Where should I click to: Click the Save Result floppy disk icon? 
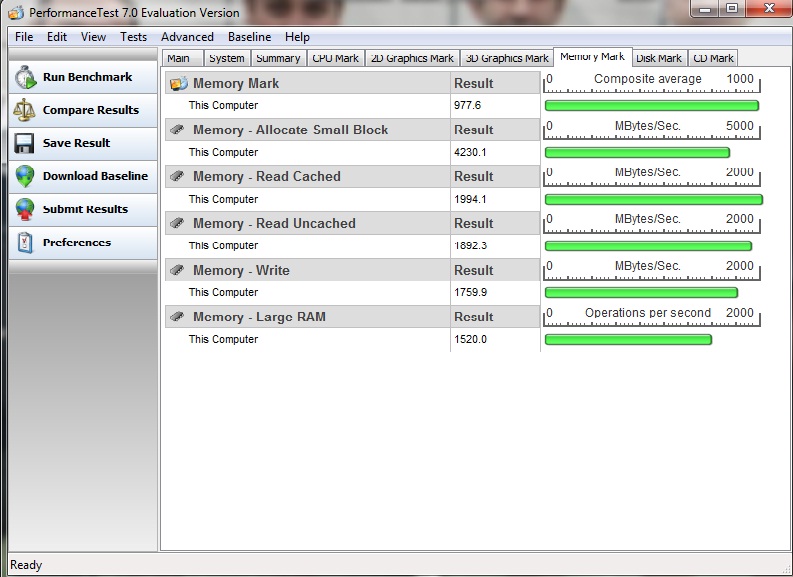click(25, 144)
